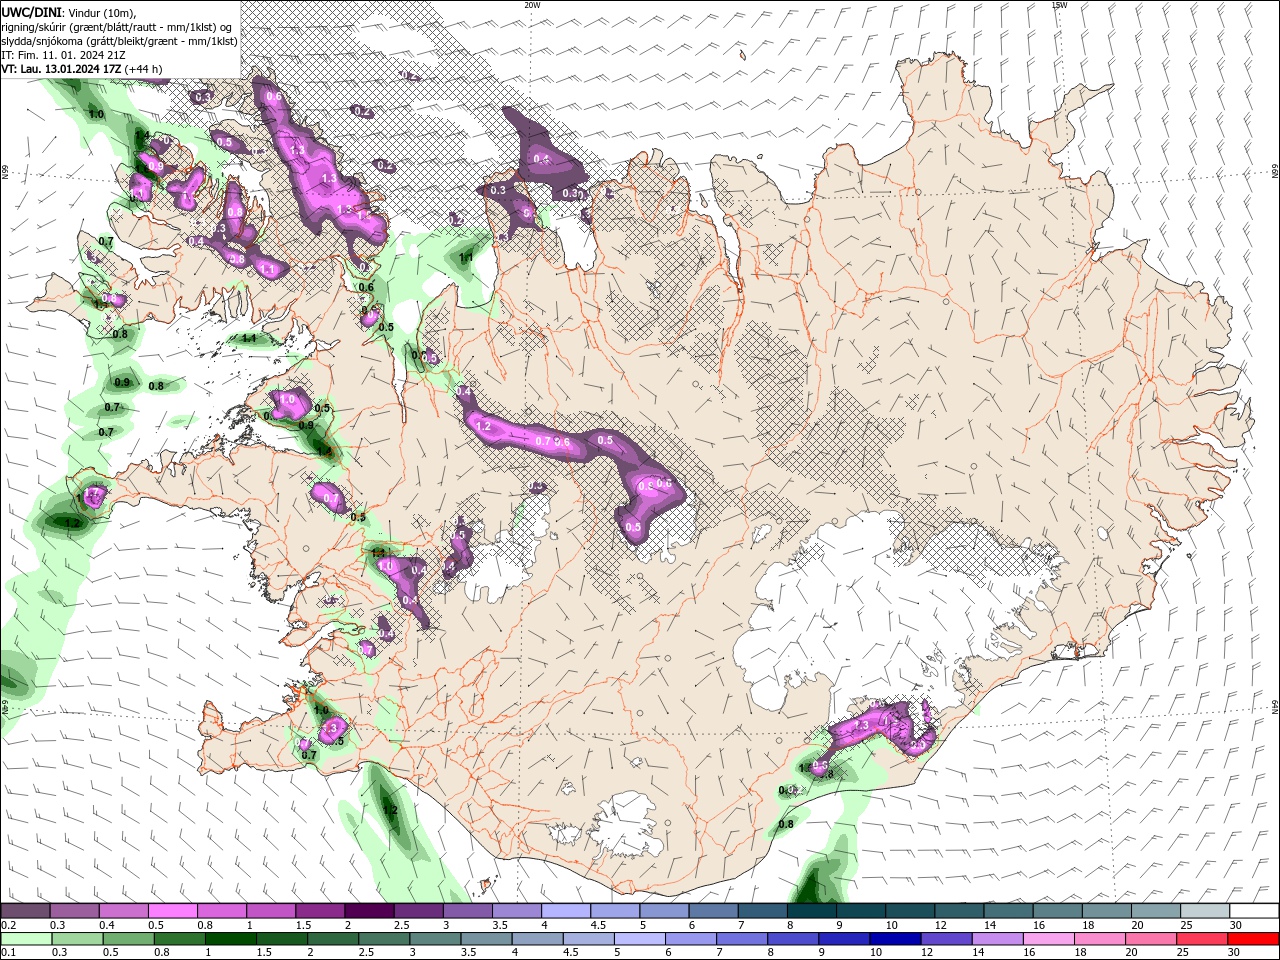Click the 'slydda/snjókoma (grátt/bleikt/grænt - mm/1klst)' line
Viewport: 1280px width, 960px height.
click(119, 41)
